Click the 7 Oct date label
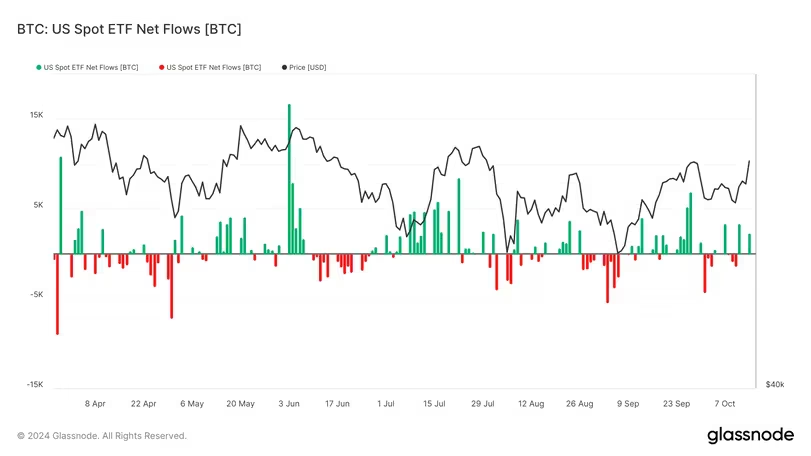The image size is (811, 456). tap(725, 404)
